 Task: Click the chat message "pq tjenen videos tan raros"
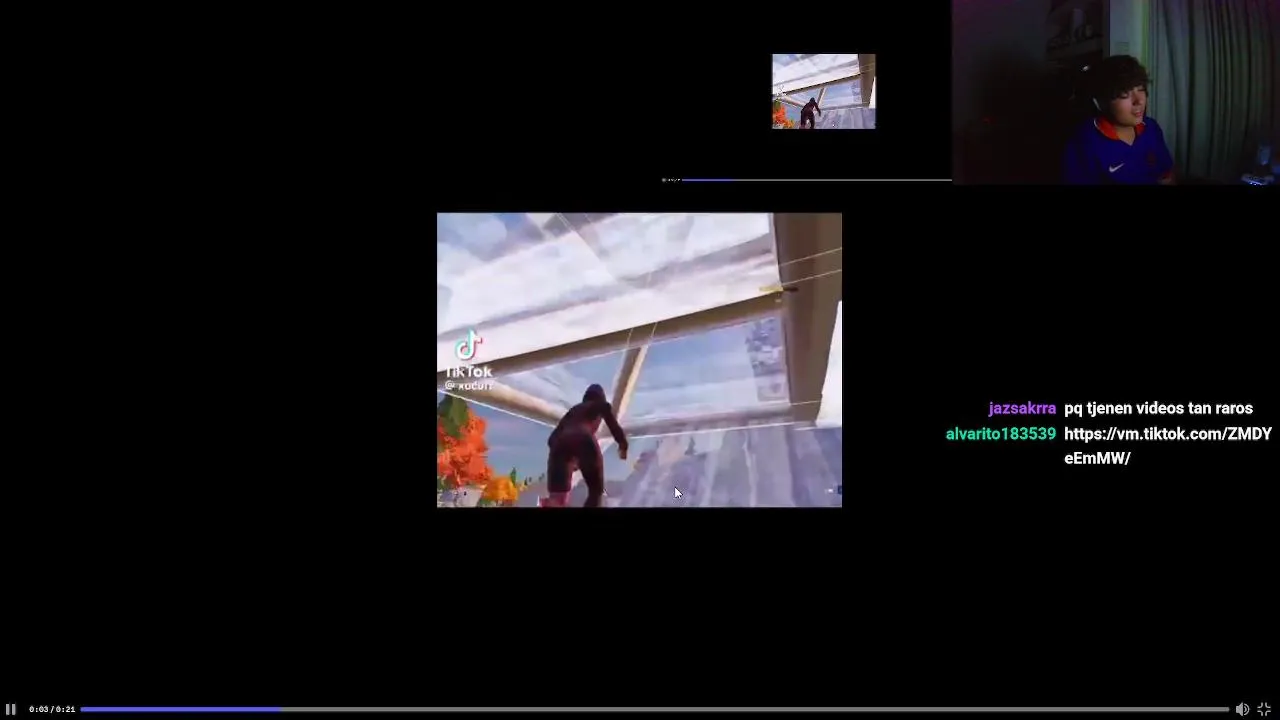pos(1158,408)
